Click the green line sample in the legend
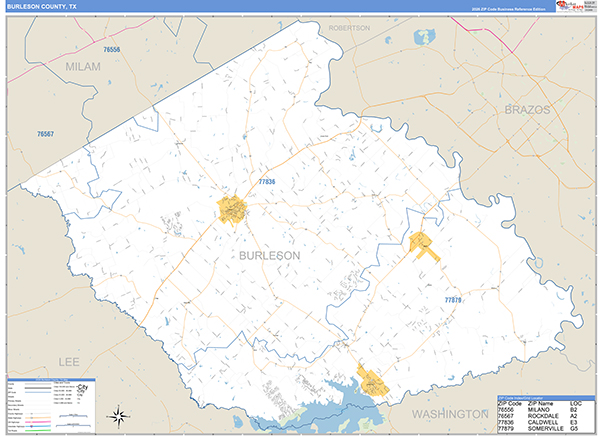 pos(38,430)
